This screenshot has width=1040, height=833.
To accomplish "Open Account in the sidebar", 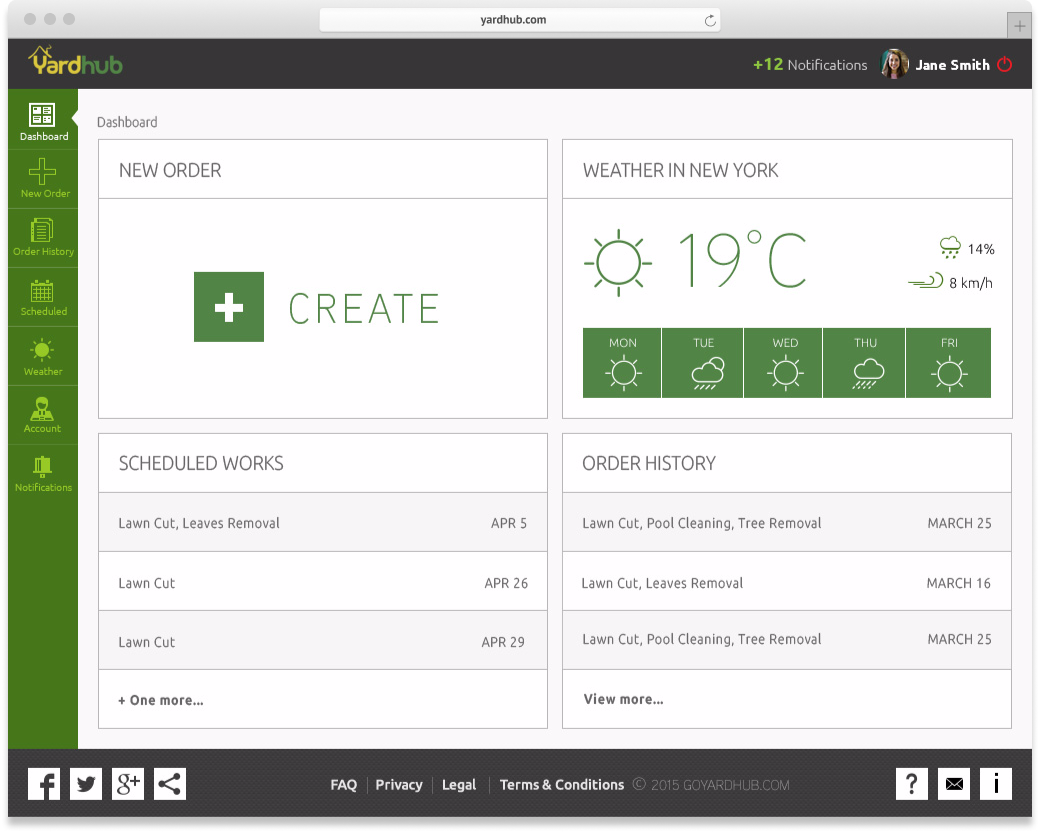I will 42,415.
